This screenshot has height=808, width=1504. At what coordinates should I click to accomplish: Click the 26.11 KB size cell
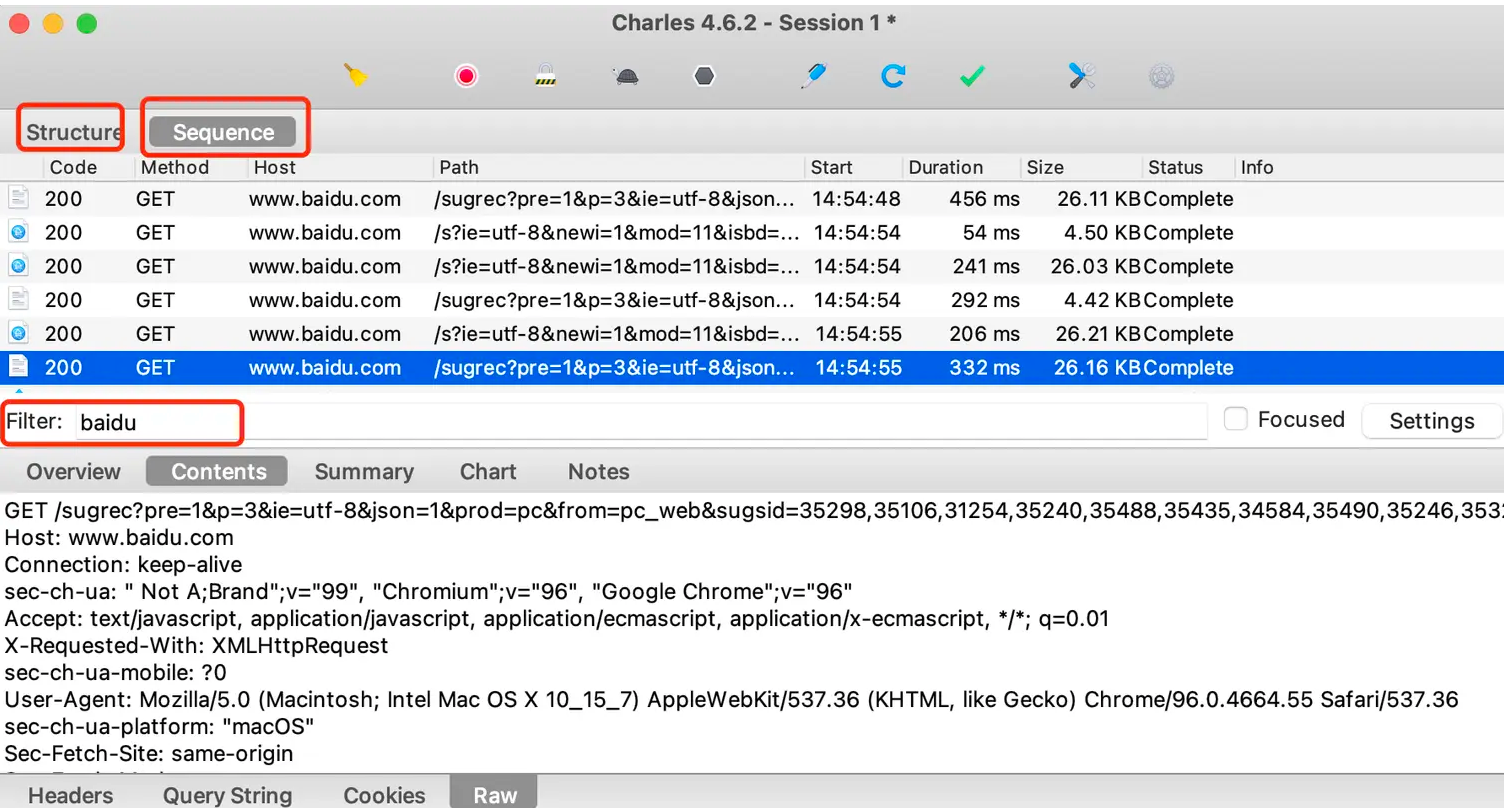[1098, 199]
